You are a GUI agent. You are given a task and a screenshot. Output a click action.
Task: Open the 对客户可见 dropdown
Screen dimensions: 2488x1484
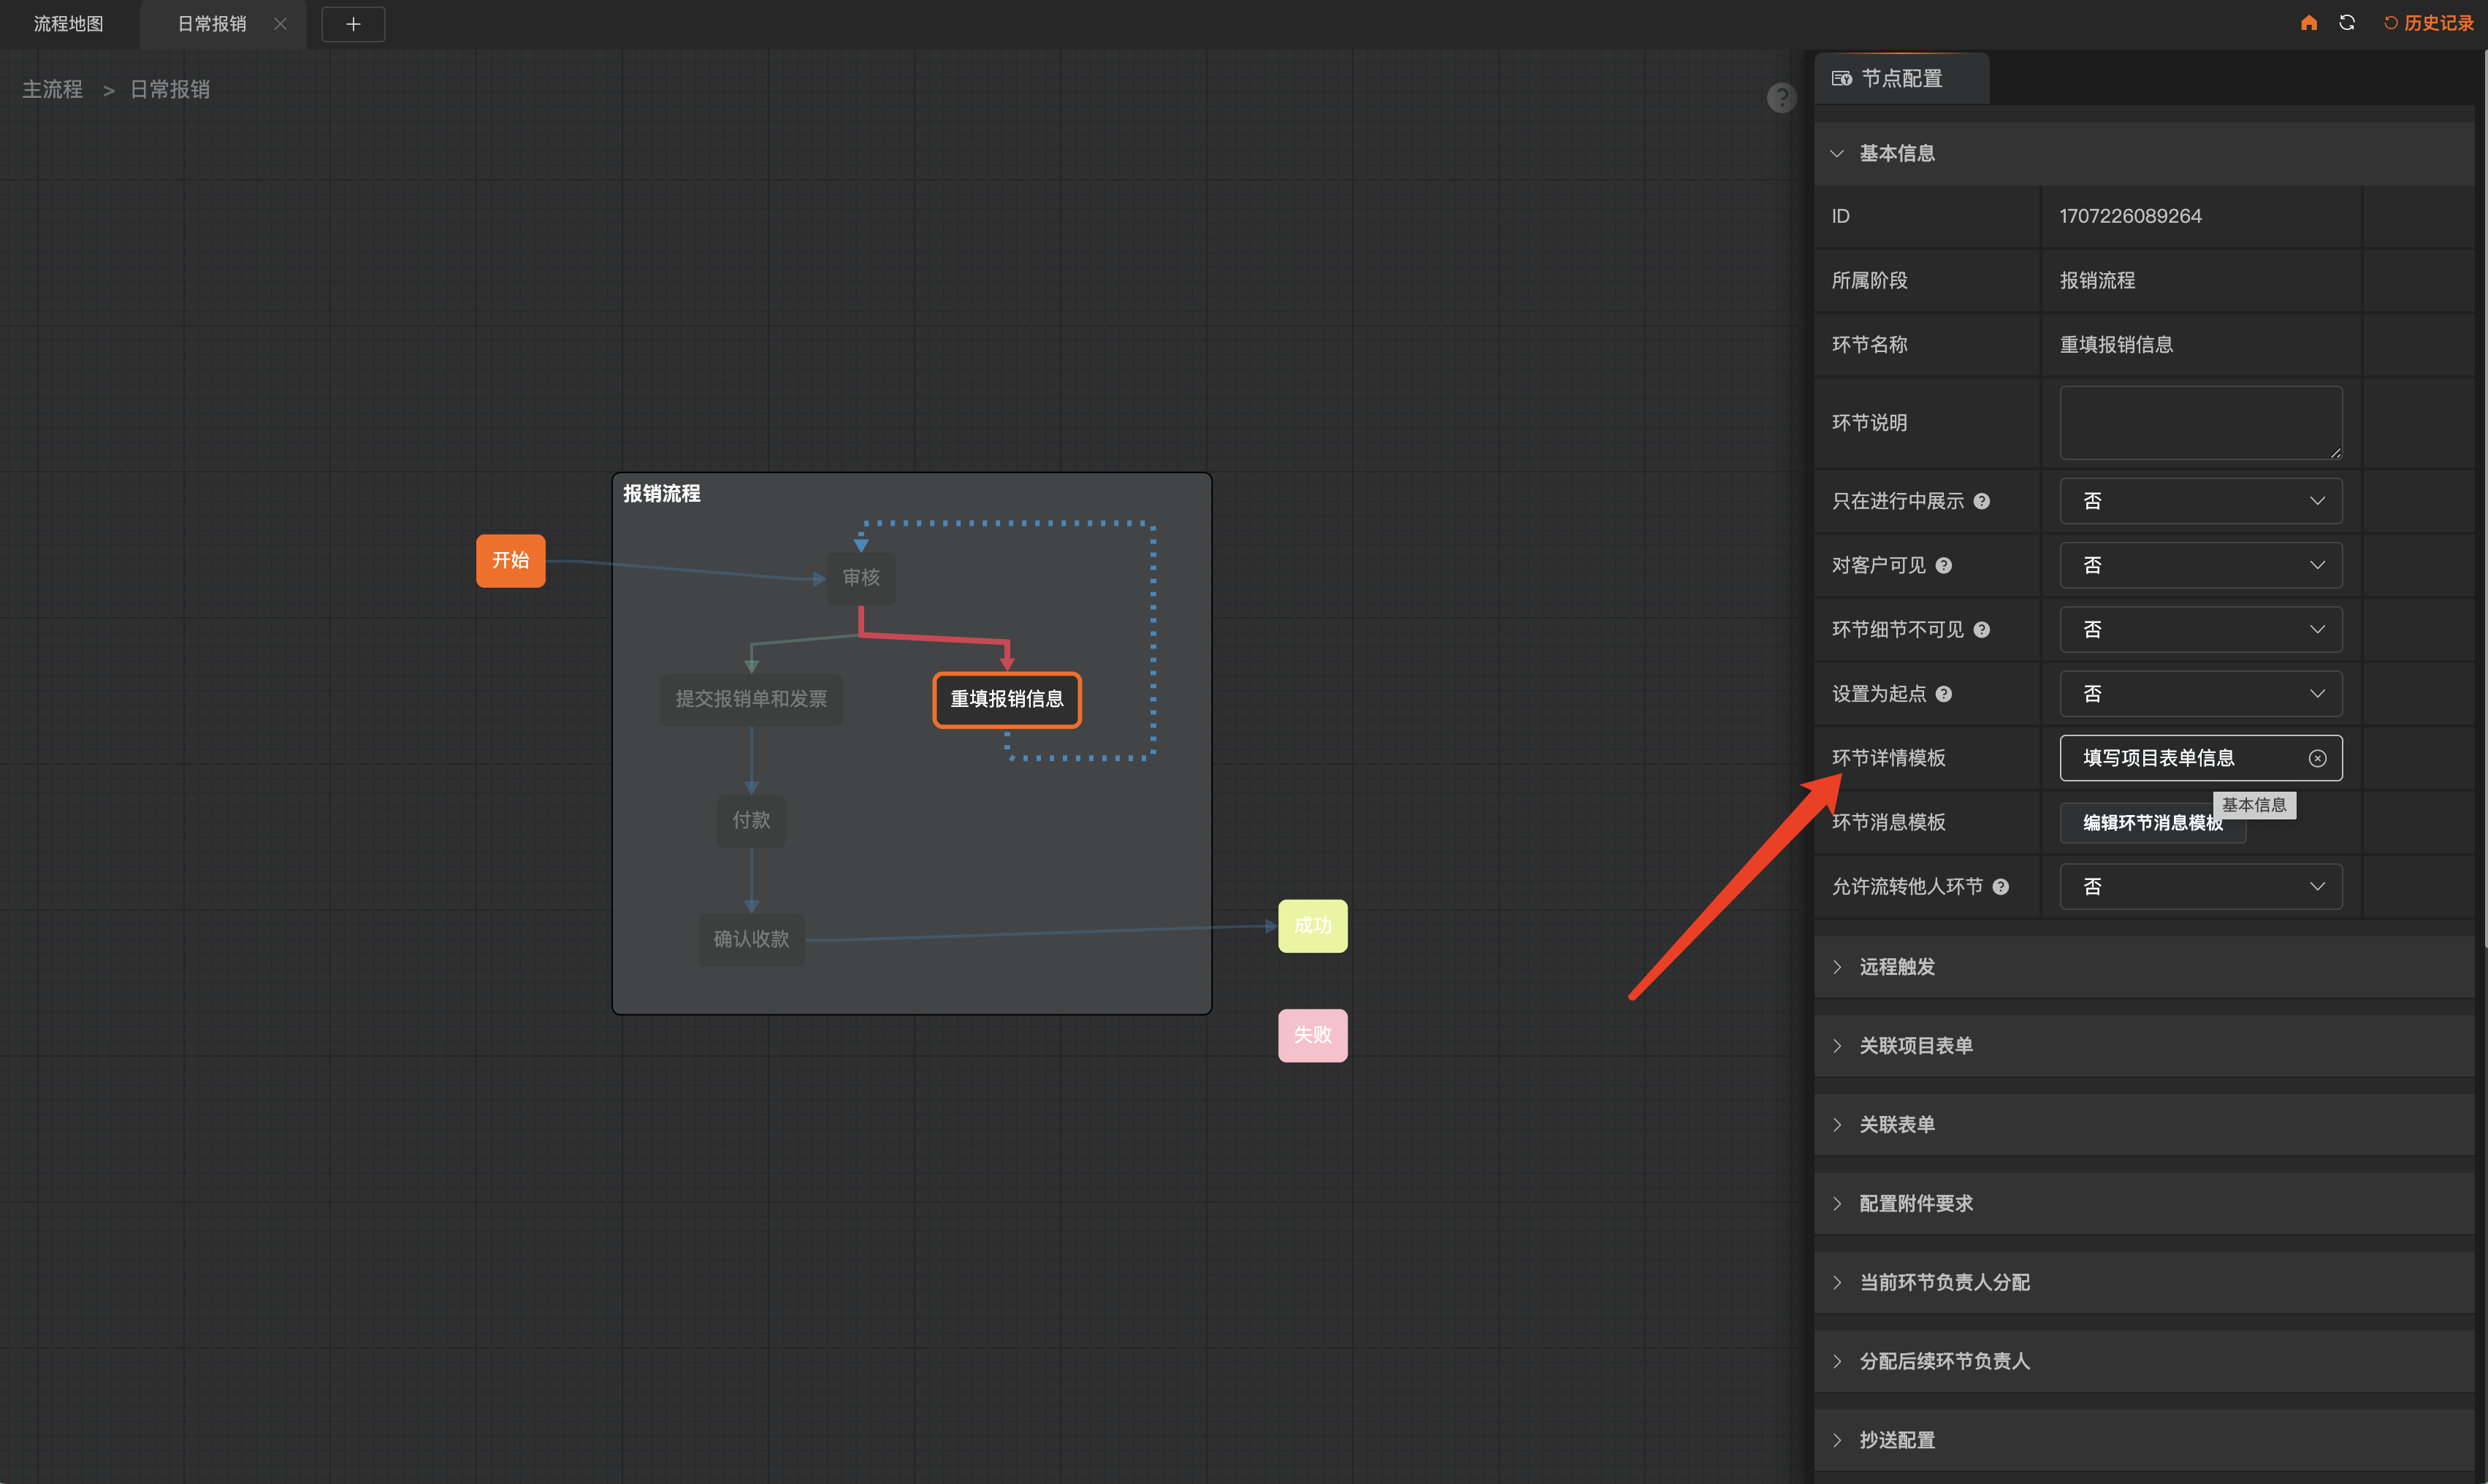[x=2200, y=565]
